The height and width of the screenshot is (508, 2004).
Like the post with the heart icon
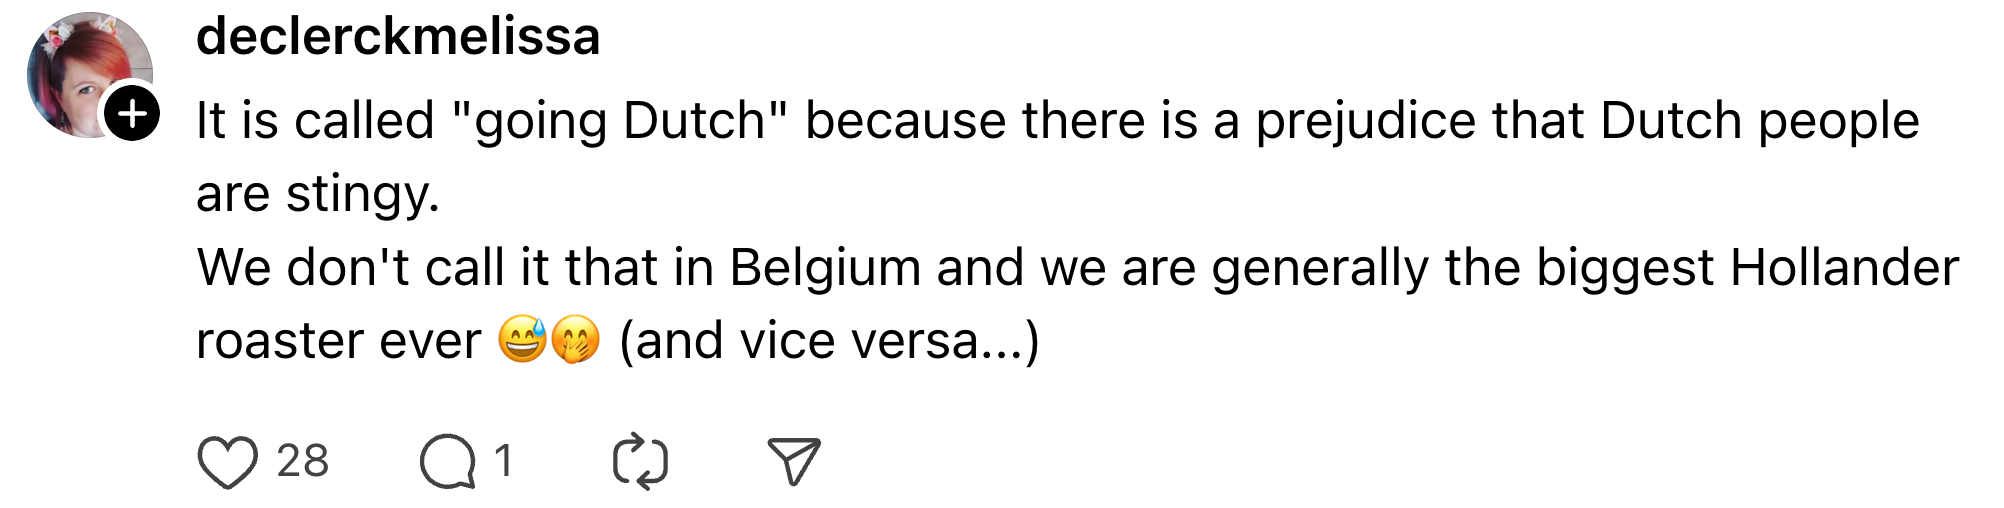point(228,462)
